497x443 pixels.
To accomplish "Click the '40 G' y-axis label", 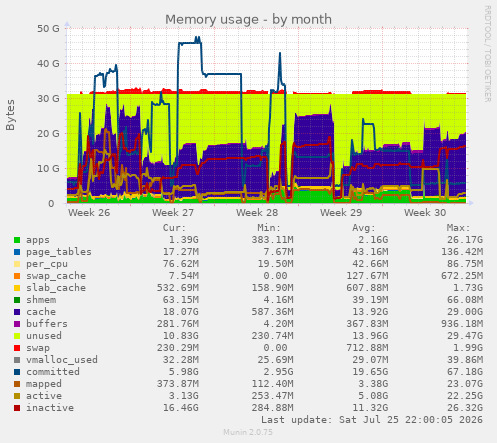I will (48, 64).
